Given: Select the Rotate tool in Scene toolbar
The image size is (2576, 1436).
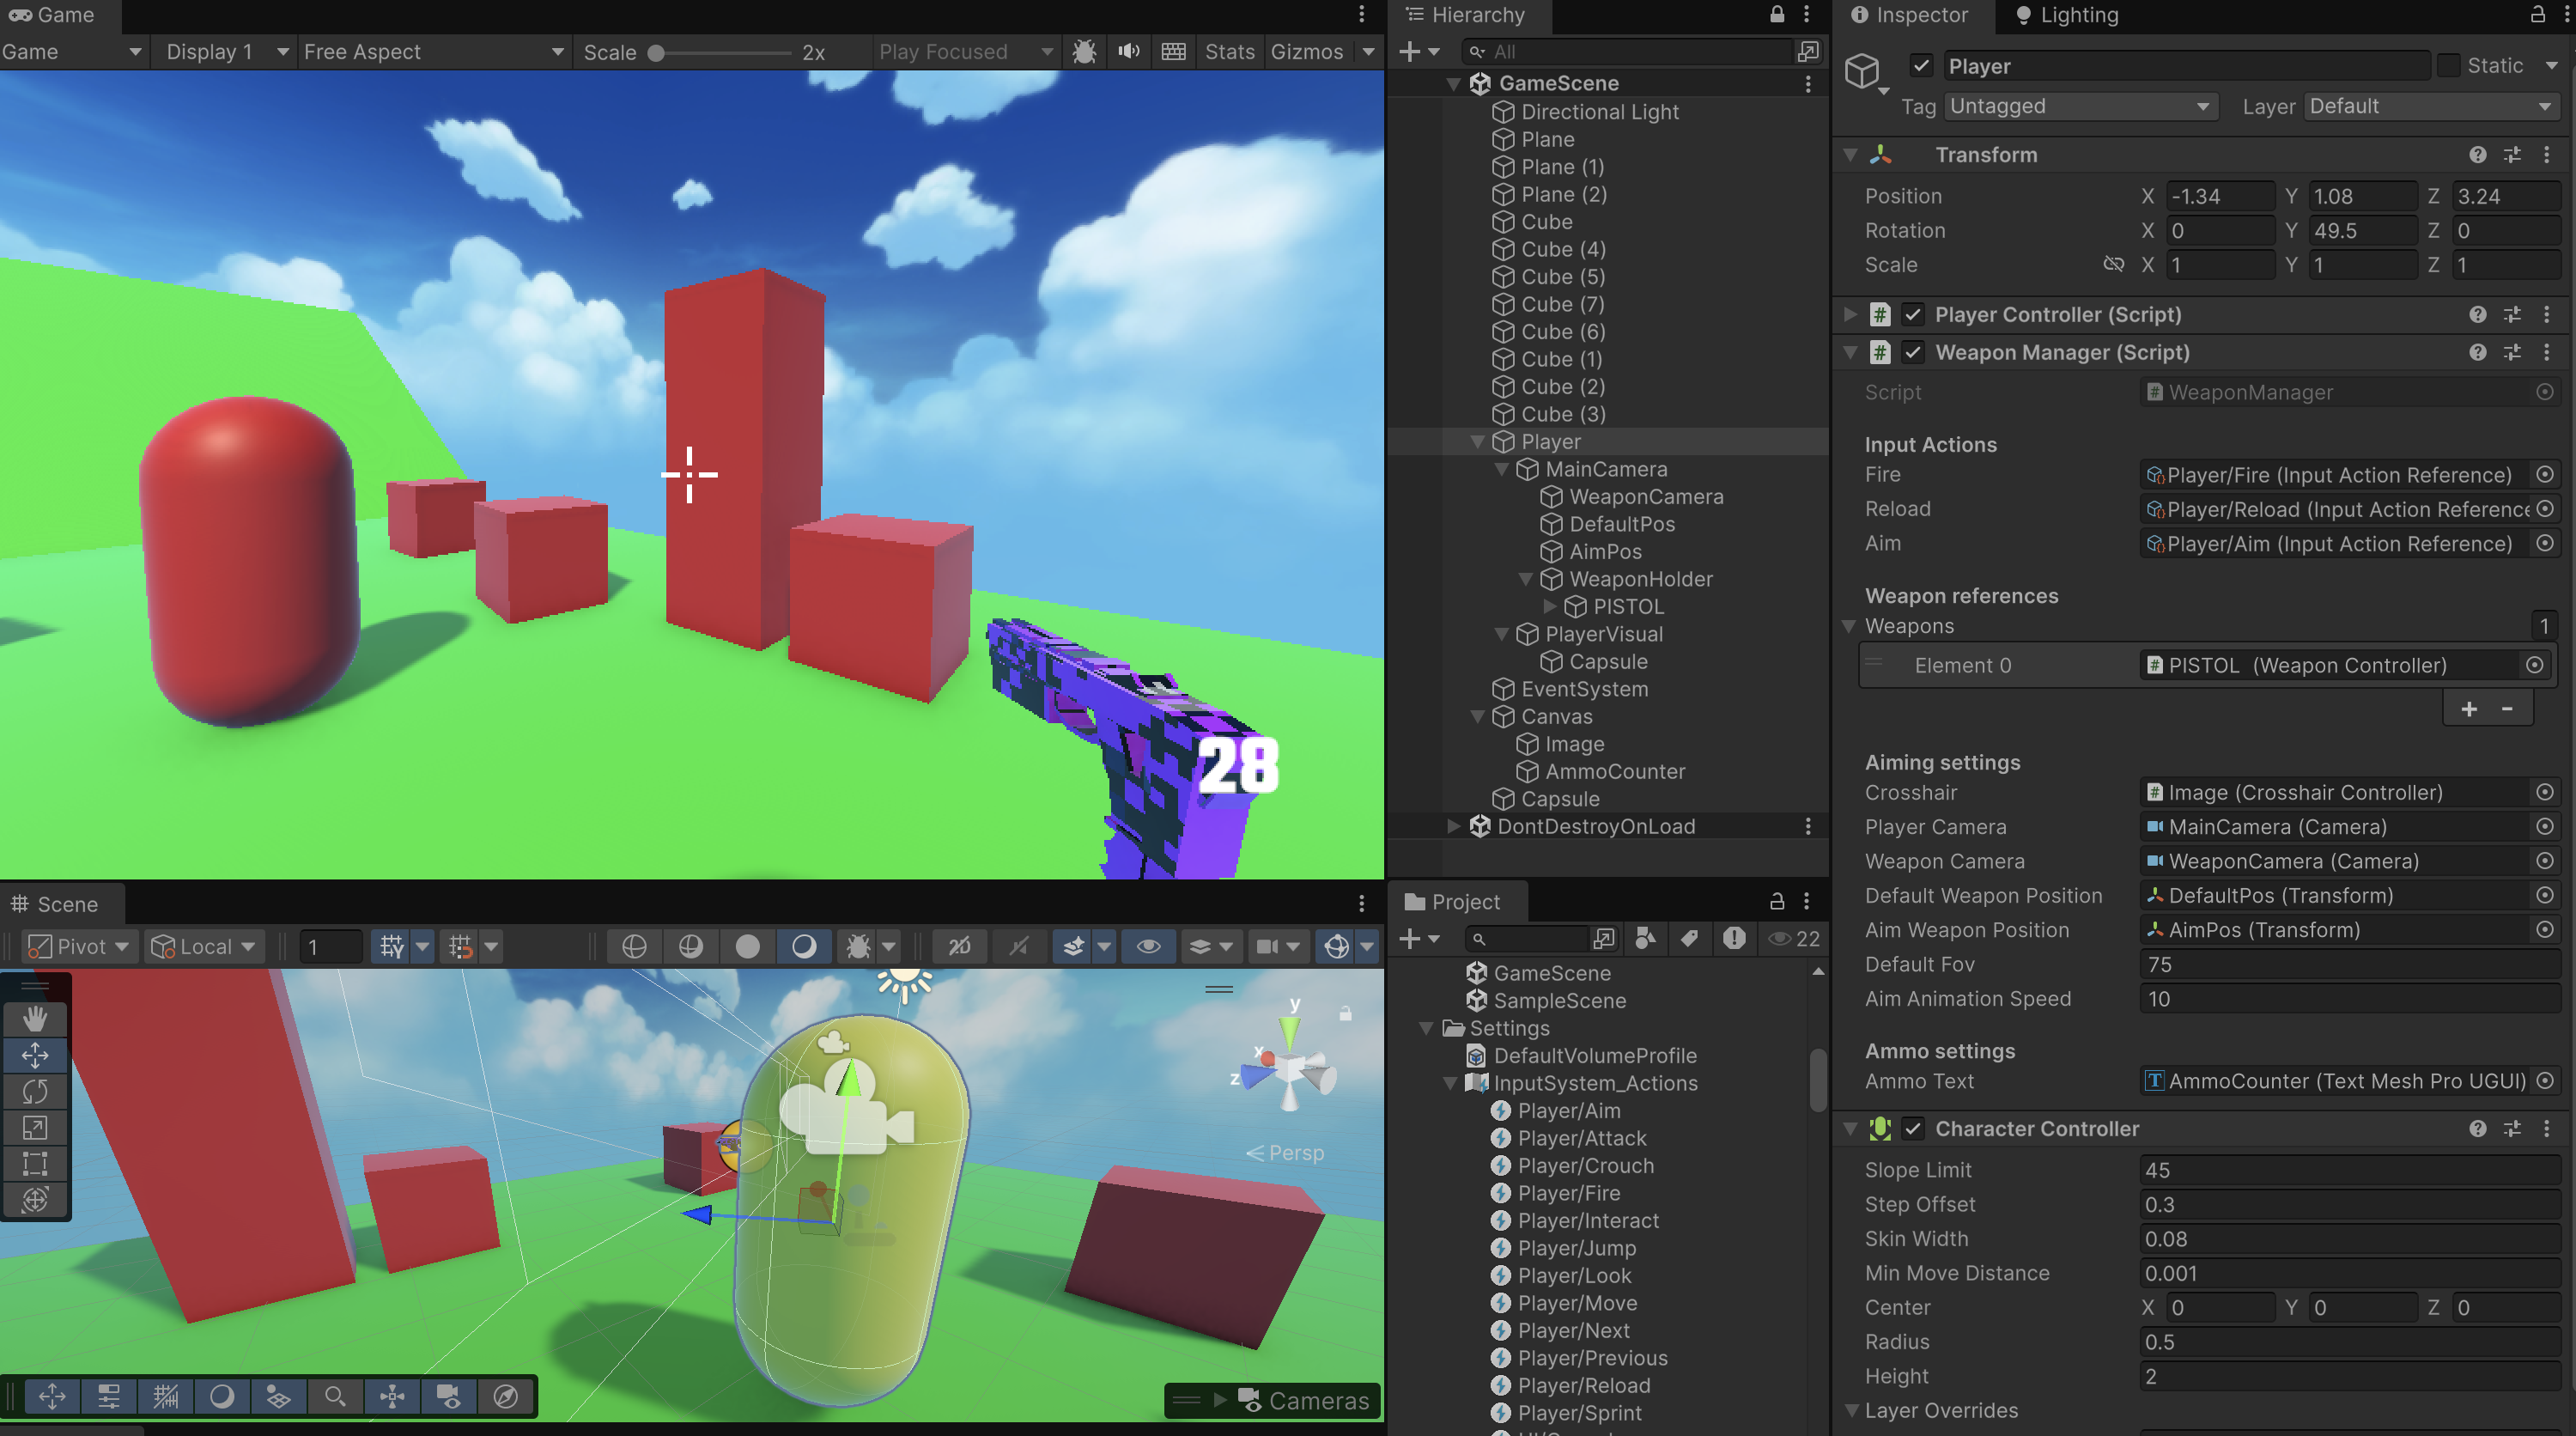Looking at the screenshot, I should click(35, 1091).
